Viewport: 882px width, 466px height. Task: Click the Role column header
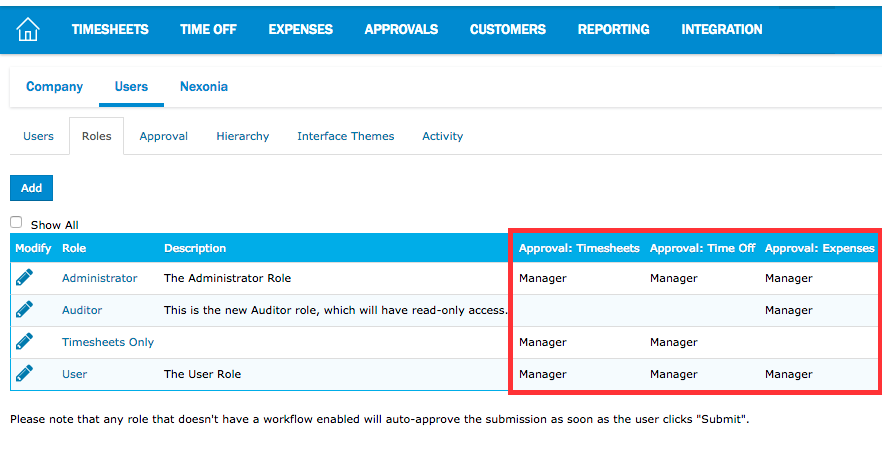click(x=74, y=248)
